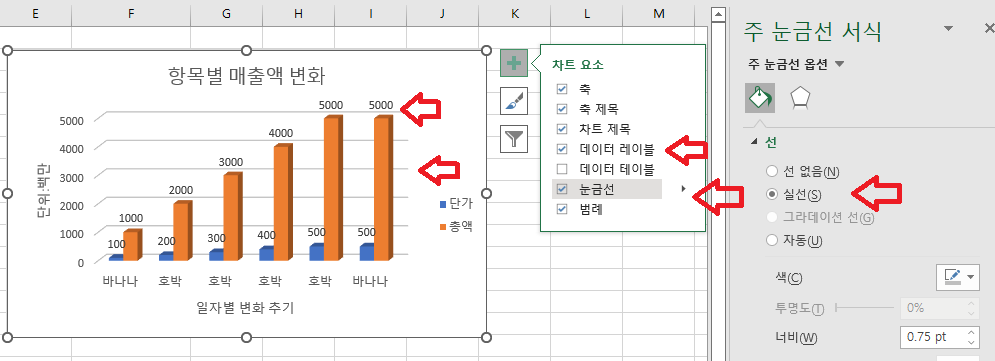Uncheck the 축 checkbox
Viewport: 995px width, 361px height.
pyautogui.click(x=562, y=88)
